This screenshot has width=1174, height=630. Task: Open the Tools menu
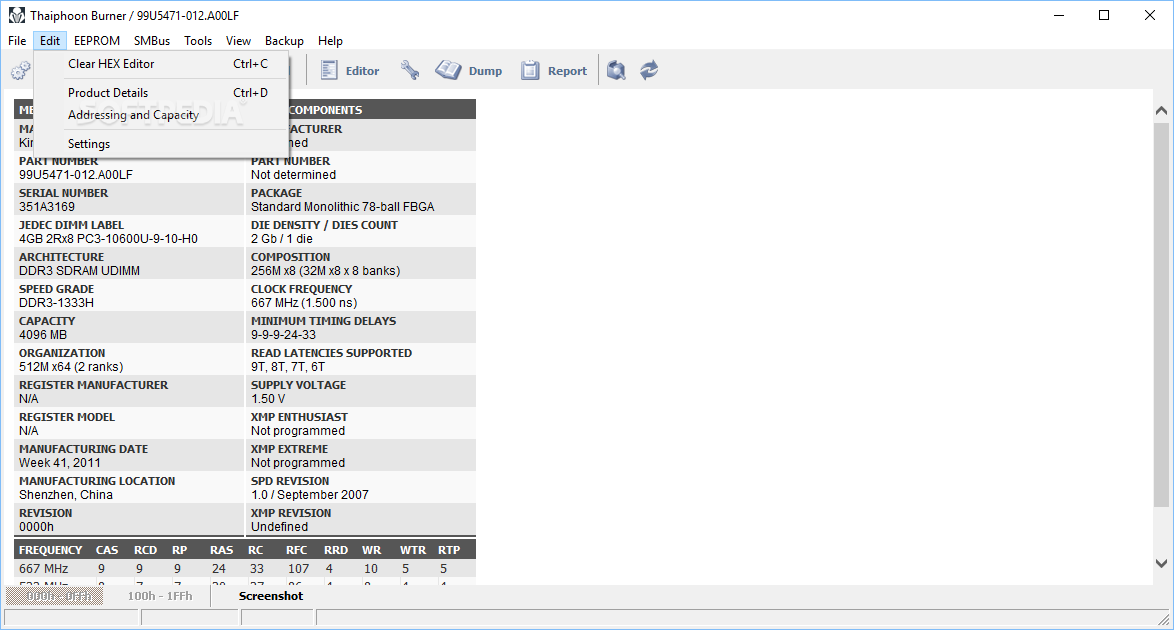(198, 40)
